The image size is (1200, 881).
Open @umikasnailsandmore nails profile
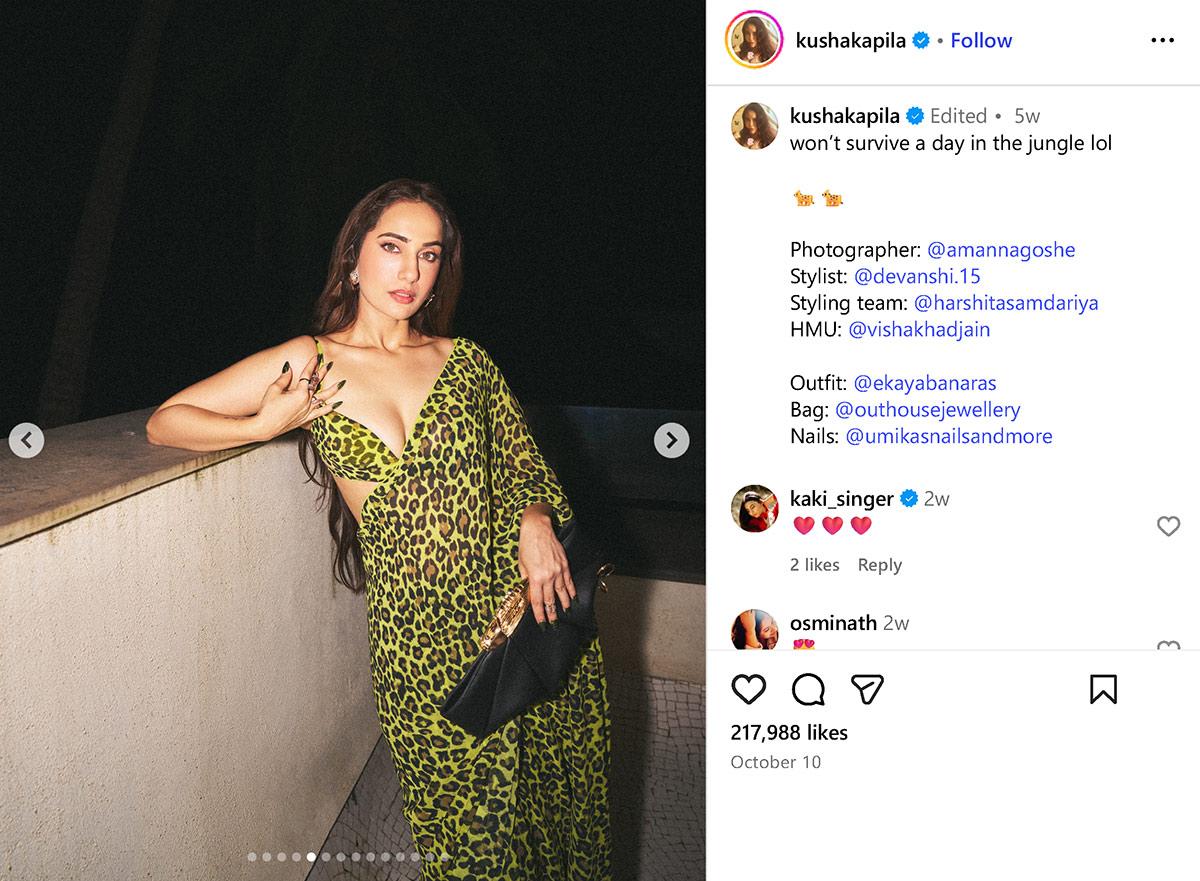click(948, 436)
